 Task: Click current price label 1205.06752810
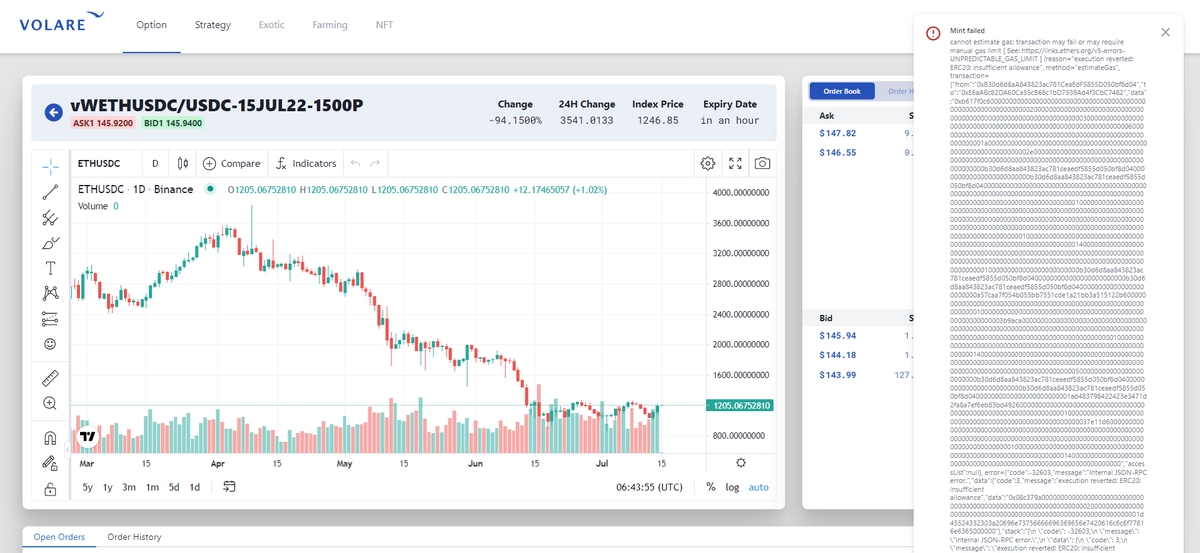pyautogui.click(x=739, y=406)
